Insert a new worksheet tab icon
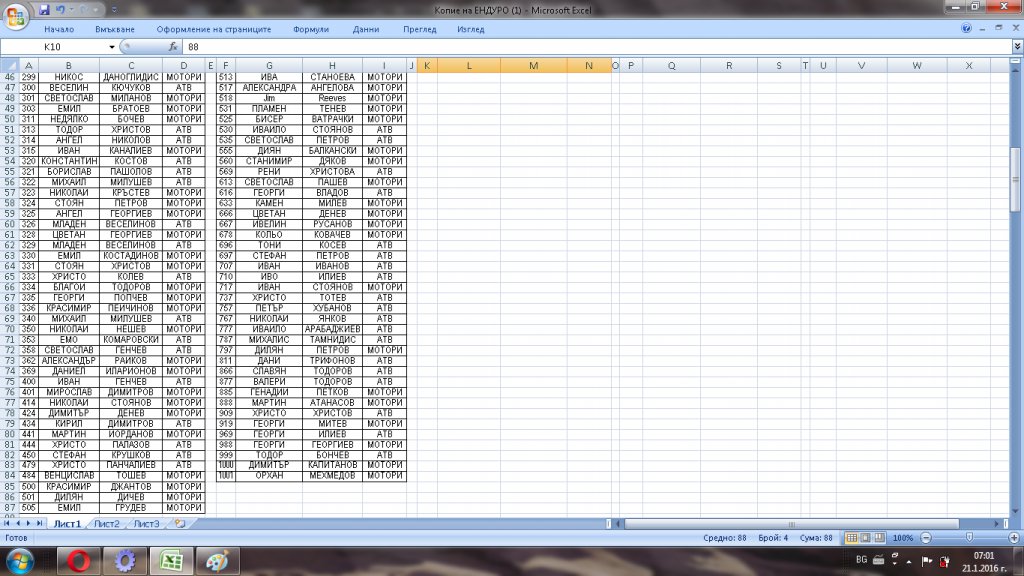Screen dimensions: 1024x576 (179, 523)
